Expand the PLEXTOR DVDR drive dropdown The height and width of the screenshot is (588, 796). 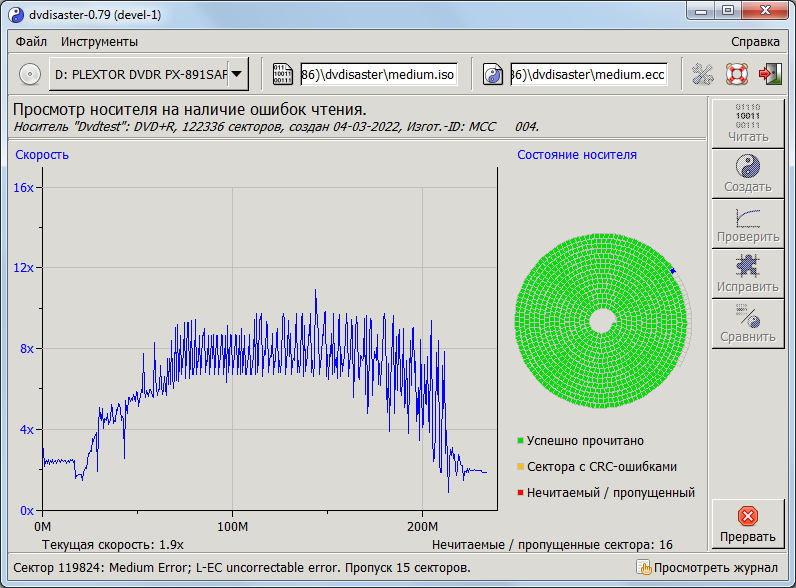click(237, 74)
